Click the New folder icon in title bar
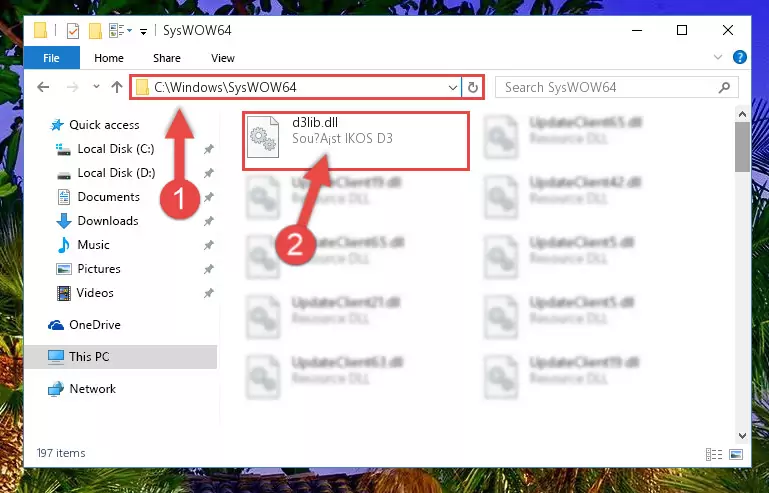This screenshot has width=769, height=493. tap(95, 30)
